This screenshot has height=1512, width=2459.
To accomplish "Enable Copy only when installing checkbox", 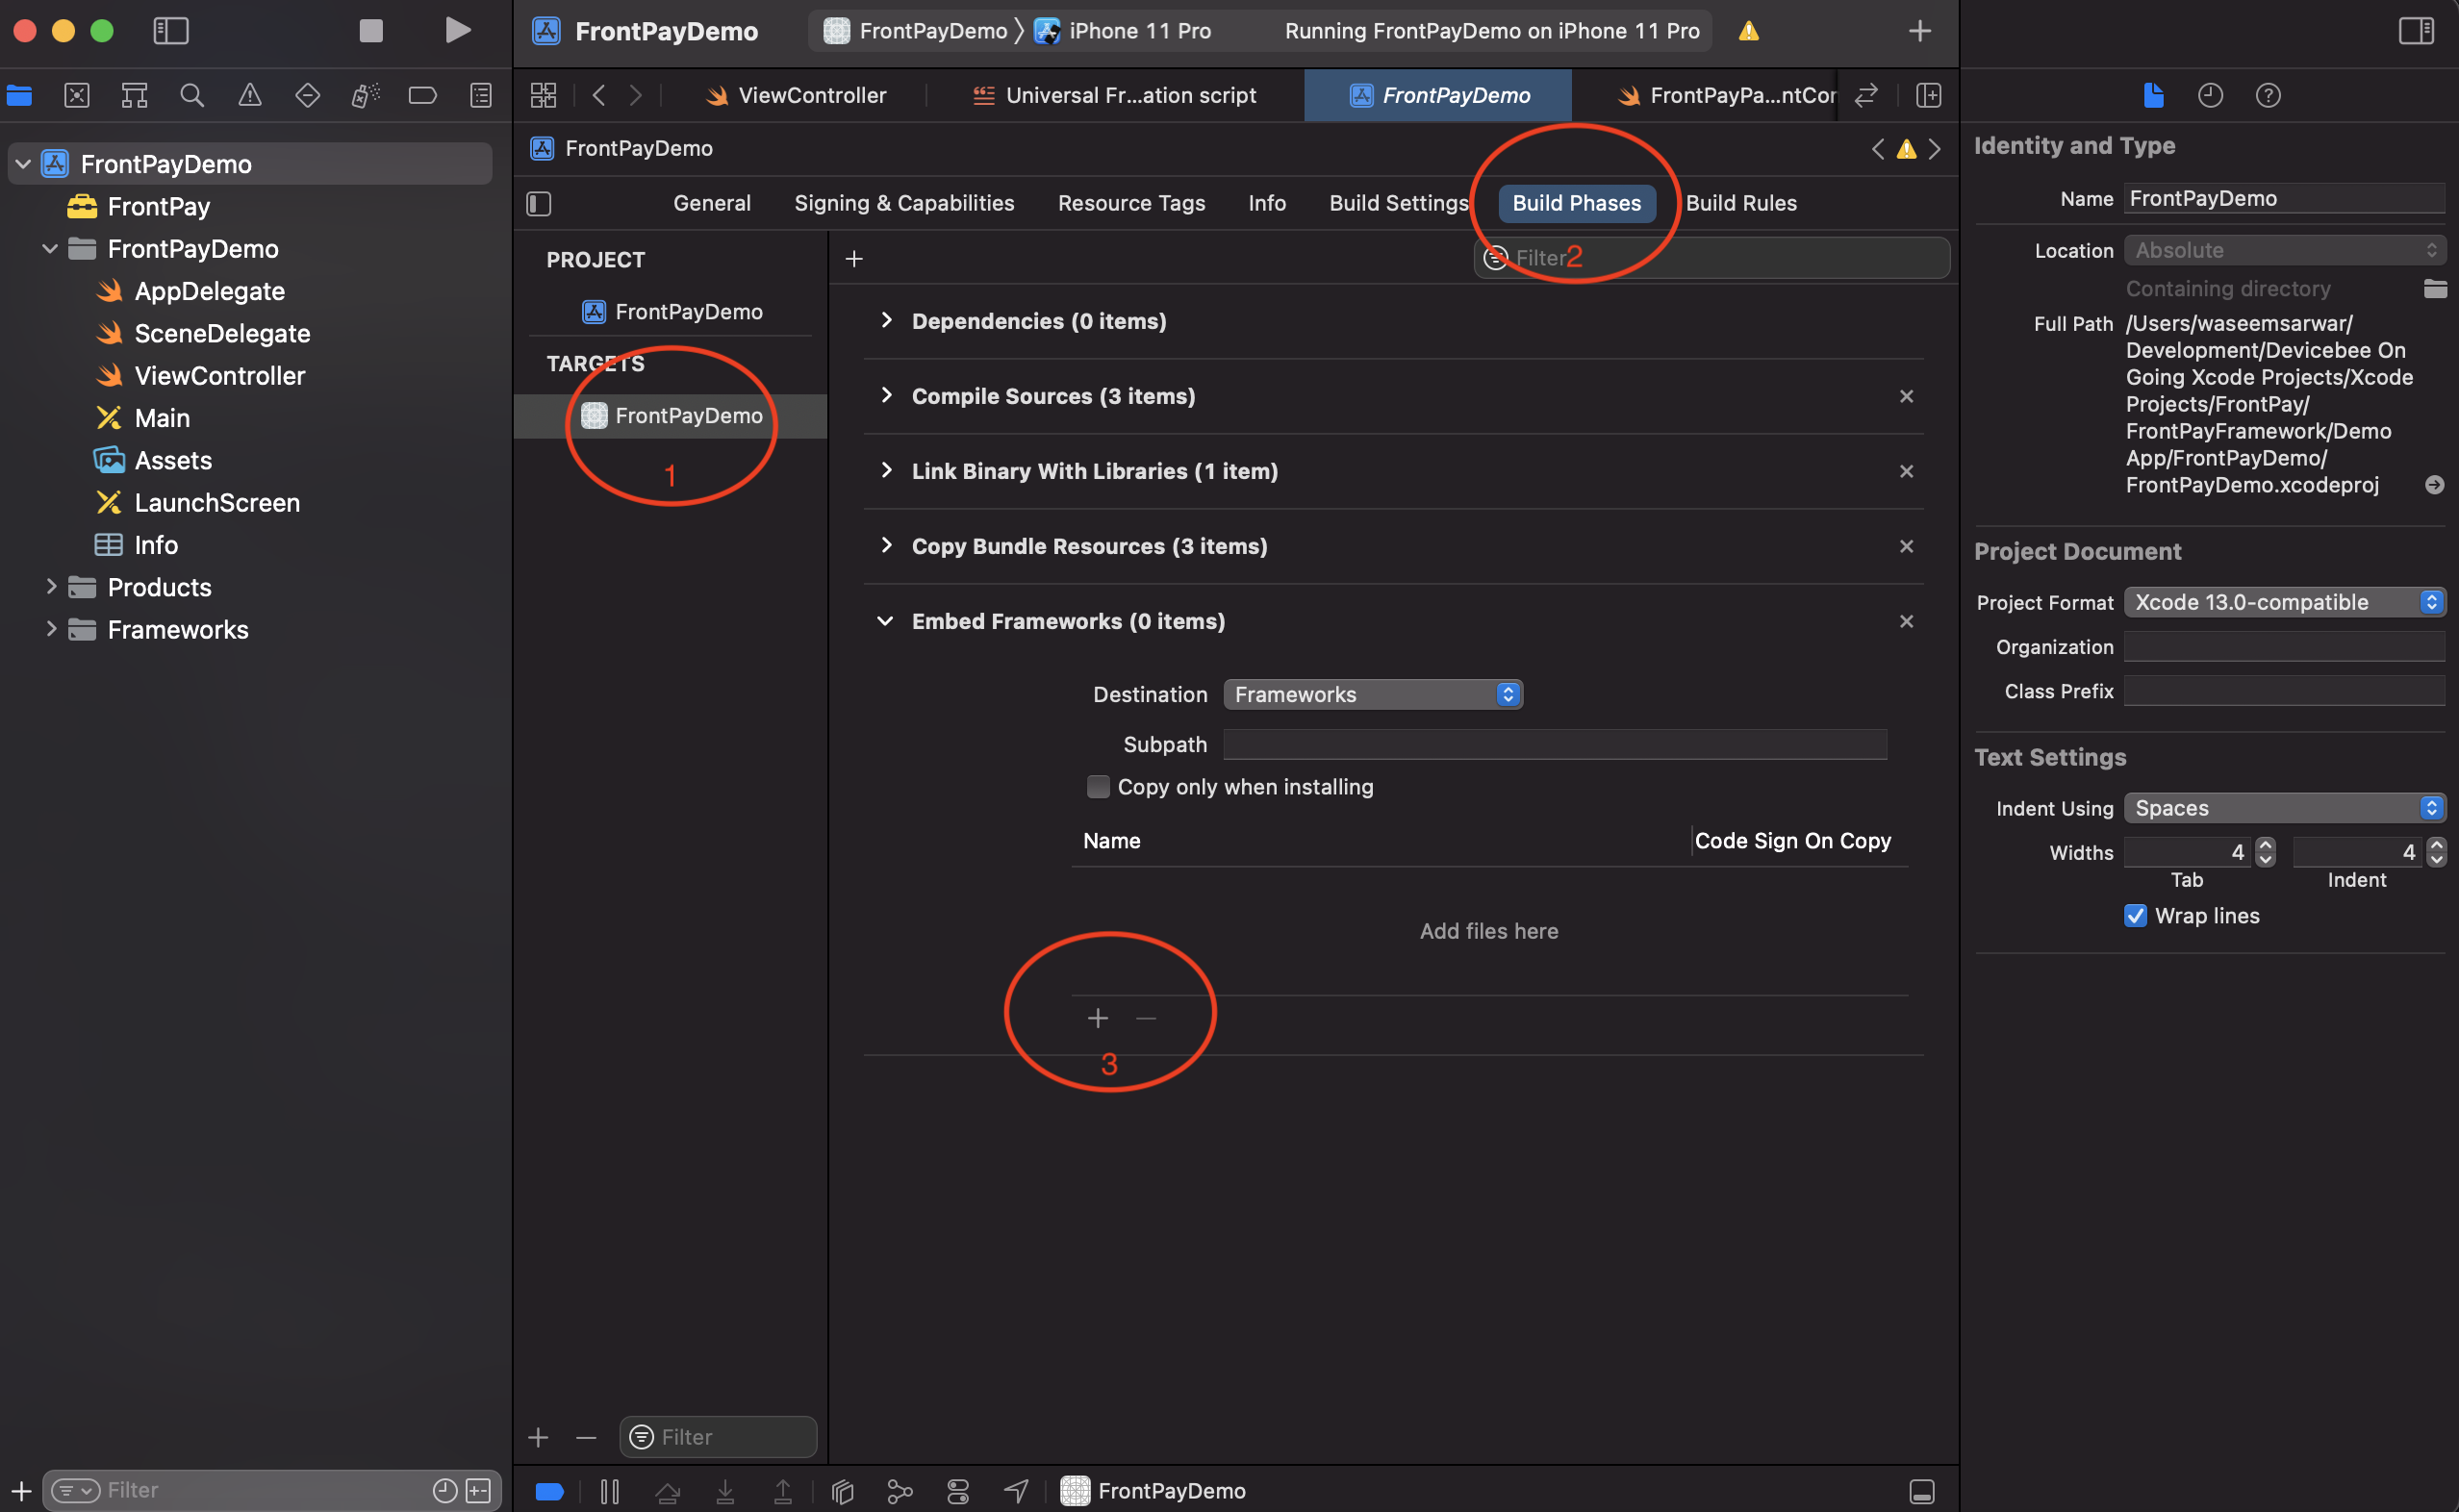I will [x=1098, y=787].
